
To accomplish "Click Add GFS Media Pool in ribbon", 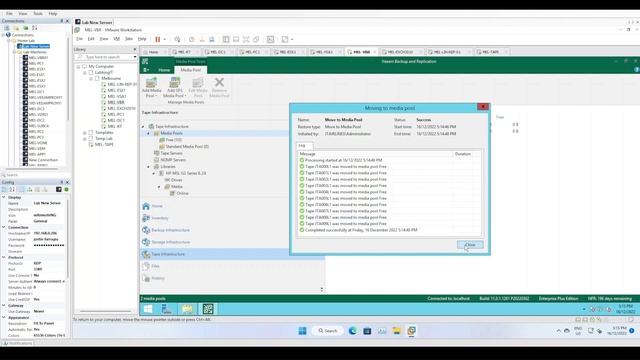I will pyautogui.click(x=175, y=87).
